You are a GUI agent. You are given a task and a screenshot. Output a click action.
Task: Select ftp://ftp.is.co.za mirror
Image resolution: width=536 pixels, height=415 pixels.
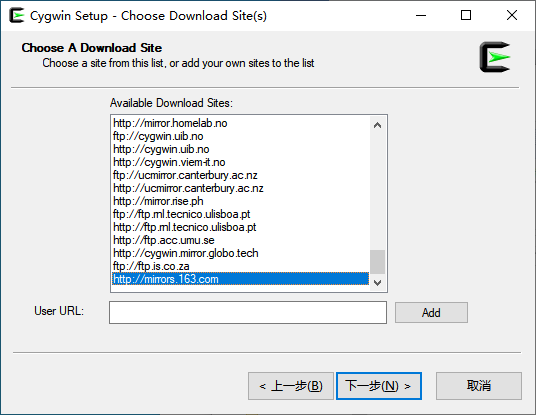(x=241, y=266)
